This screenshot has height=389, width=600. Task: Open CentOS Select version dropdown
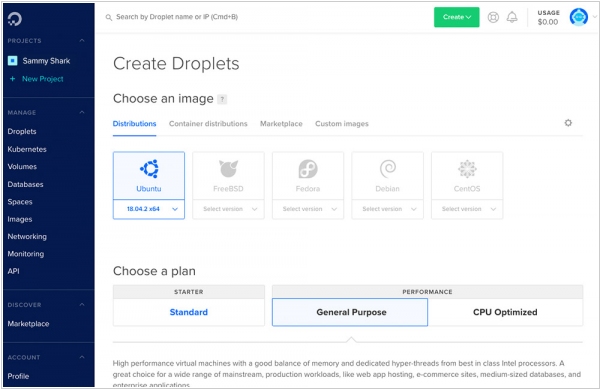(467, 209)
